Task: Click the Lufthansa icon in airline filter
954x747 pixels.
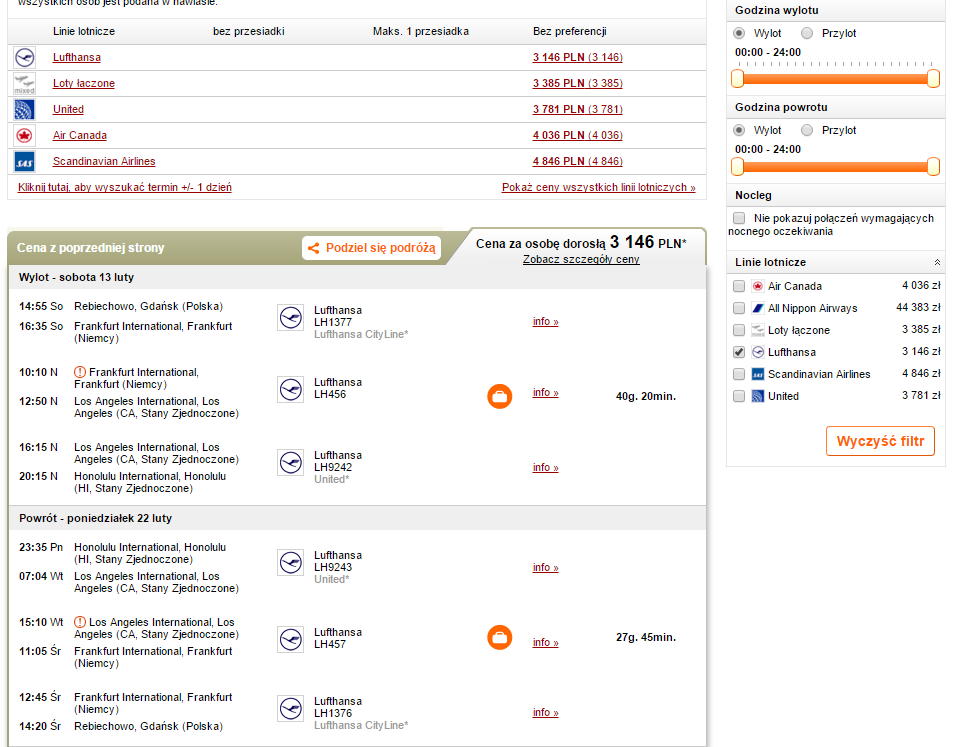Action: [758, 352]
